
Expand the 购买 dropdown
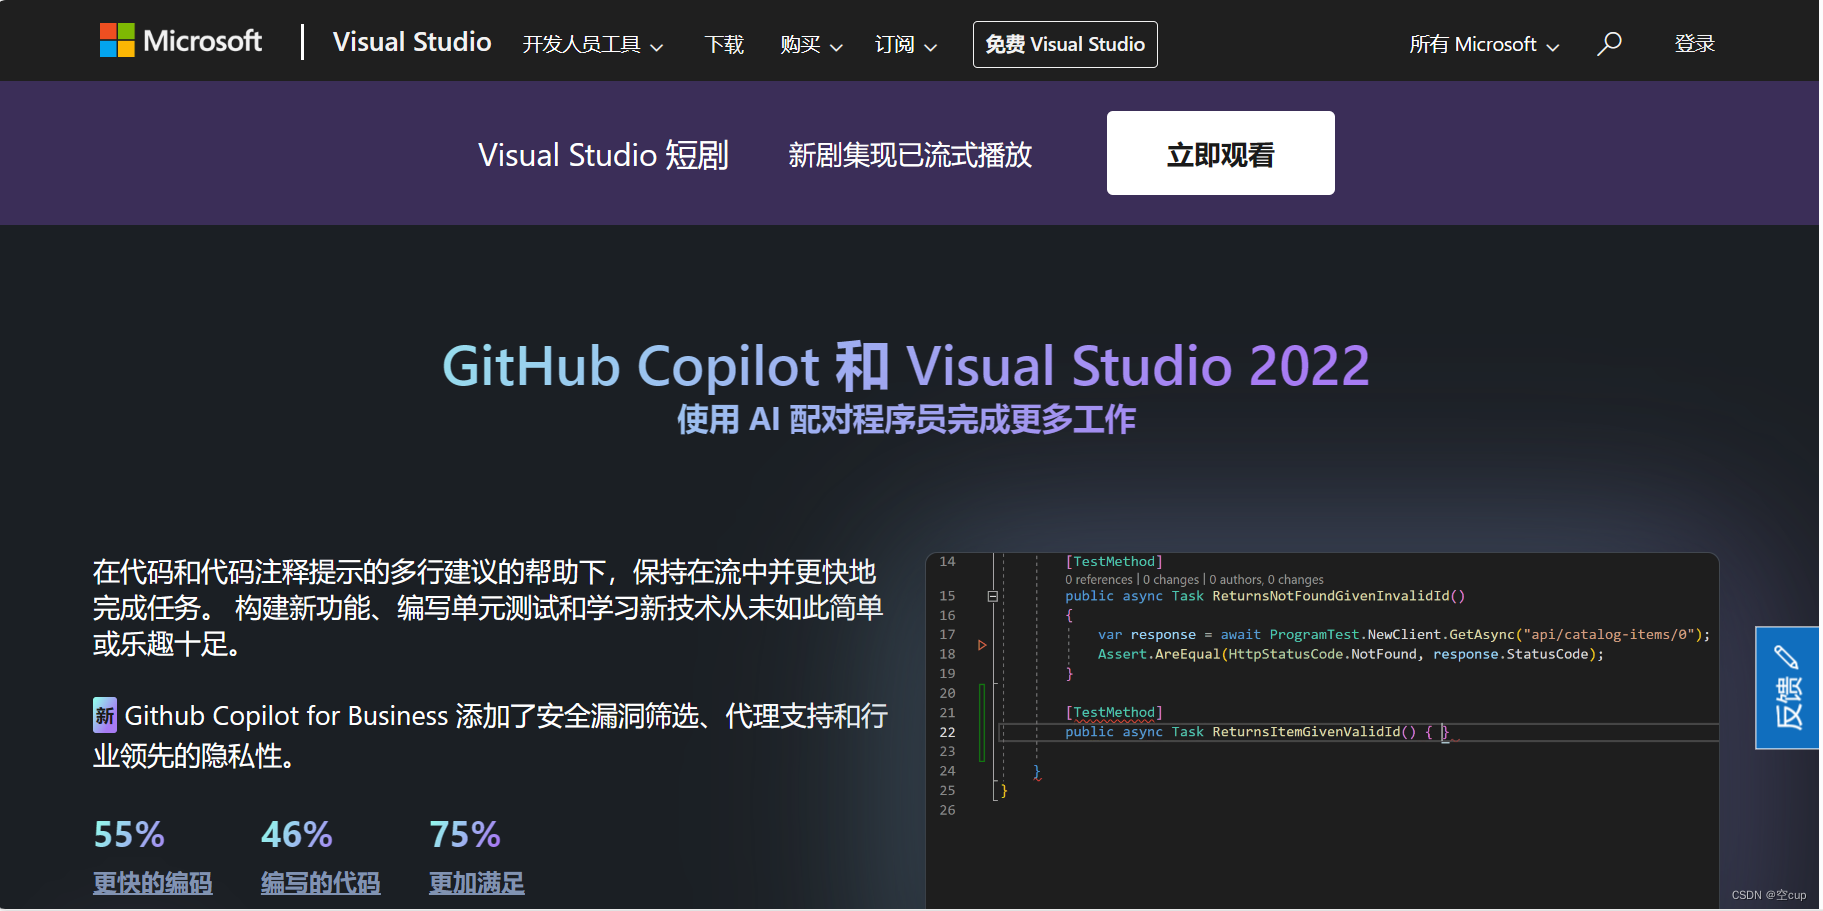point(811,45)
